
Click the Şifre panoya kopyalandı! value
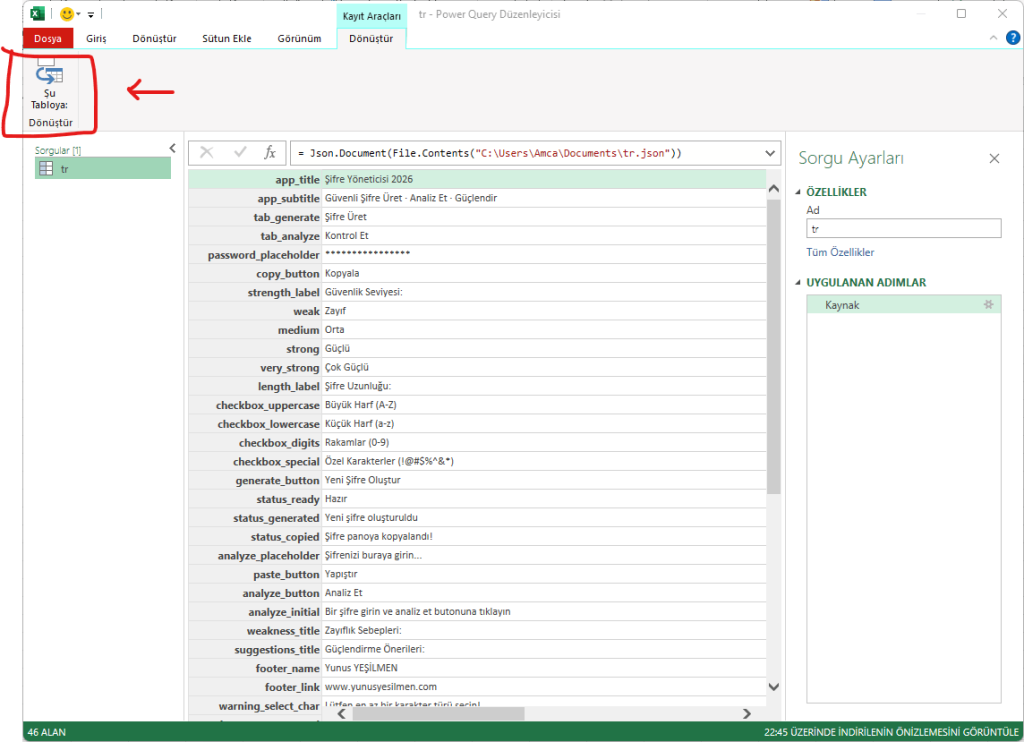(x=379, y=537)
